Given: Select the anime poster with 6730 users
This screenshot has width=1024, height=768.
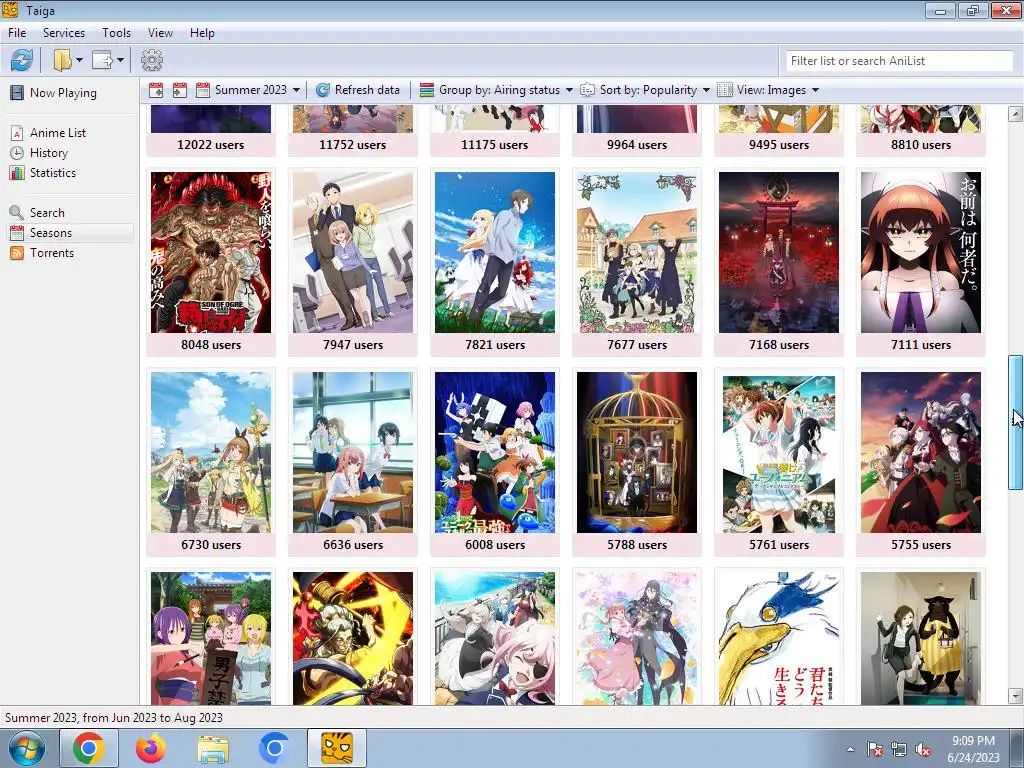Looking at the screenshot, I should 211,453.
